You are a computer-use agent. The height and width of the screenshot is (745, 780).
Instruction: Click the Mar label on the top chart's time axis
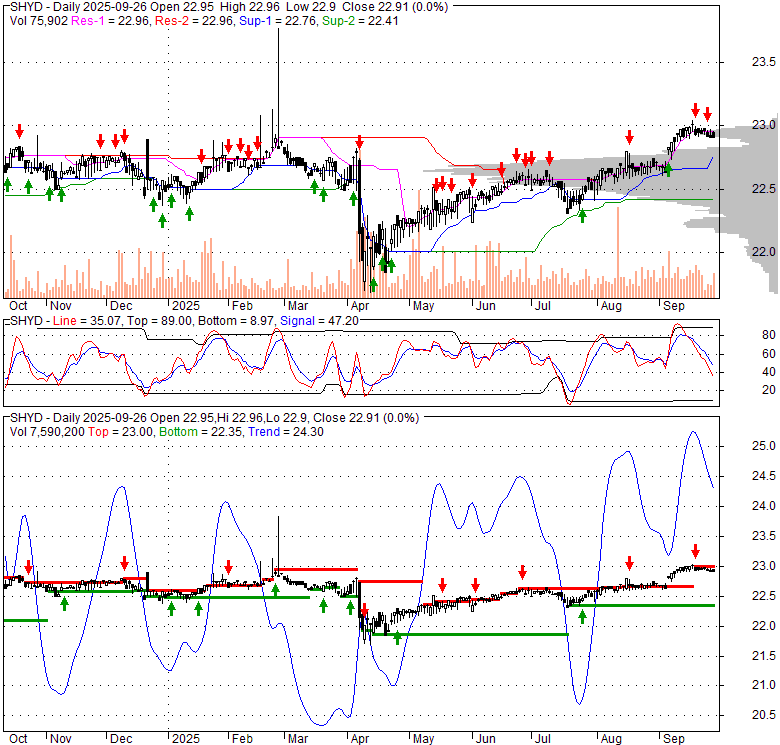pyautogui.click(x=298, y=306)
